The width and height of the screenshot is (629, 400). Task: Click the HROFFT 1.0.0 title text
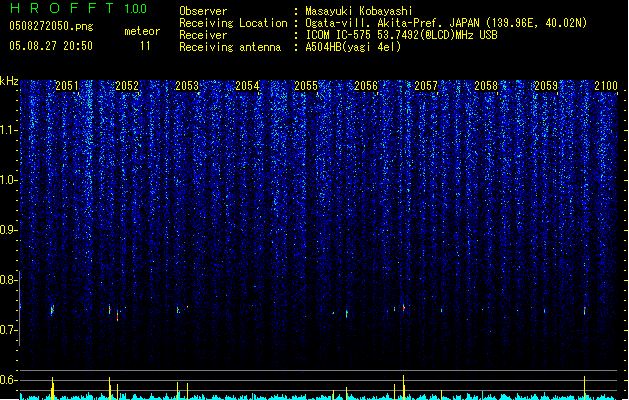point(78,8)
